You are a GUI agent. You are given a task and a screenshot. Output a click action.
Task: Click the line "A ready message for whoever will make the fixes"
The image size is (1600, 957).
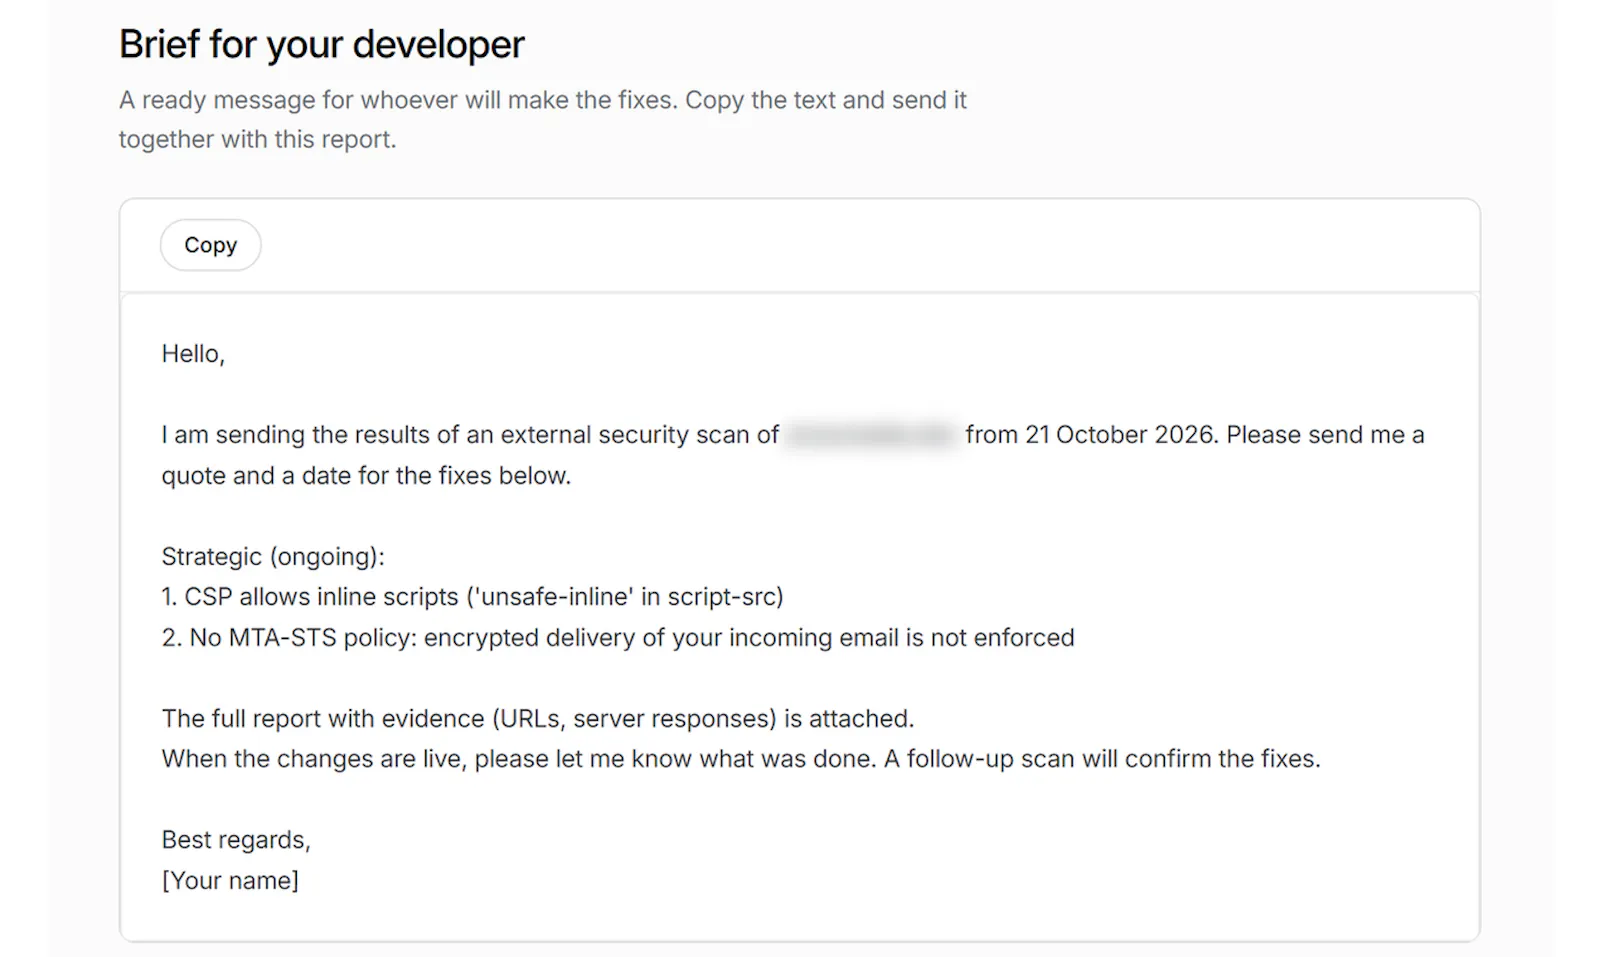[543, 100]
